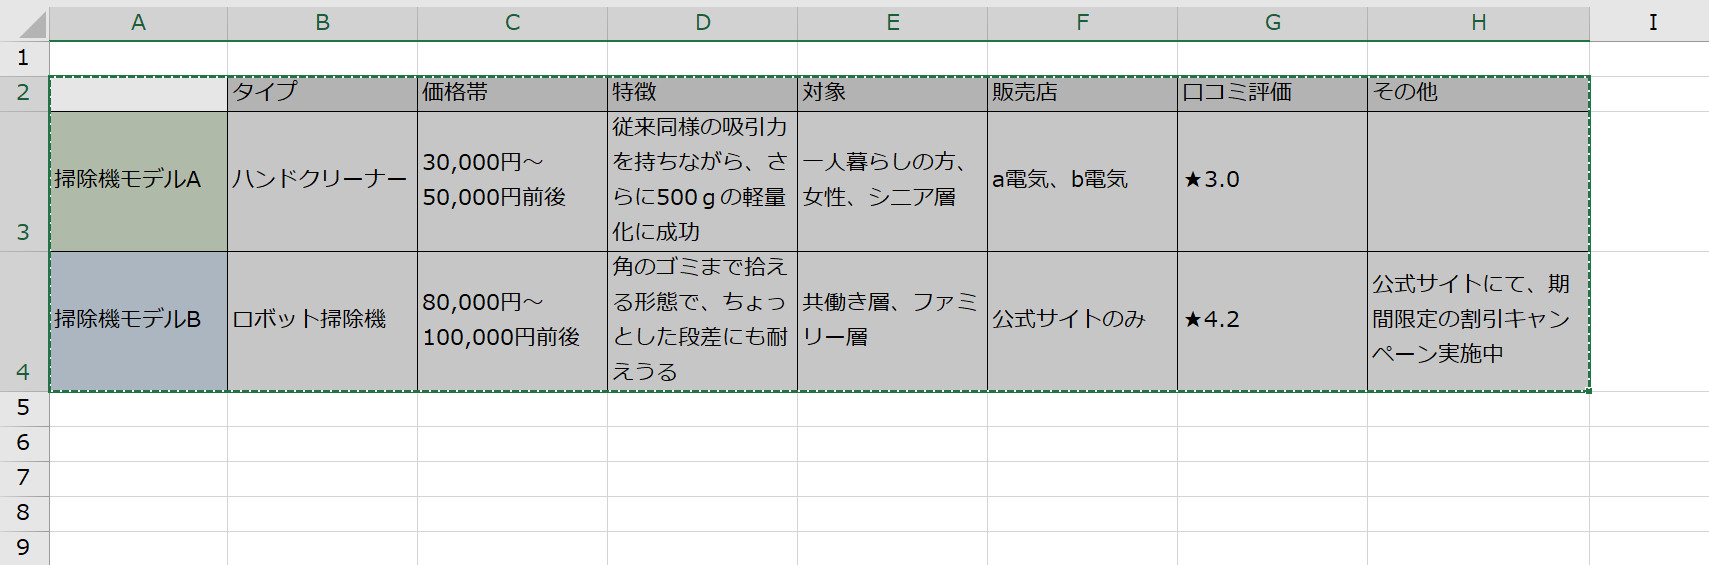Image resolution: width=1709 pixels, height=565 pixels.
Task: Click the 価格帯 header cell
Action: click(512, 93)
